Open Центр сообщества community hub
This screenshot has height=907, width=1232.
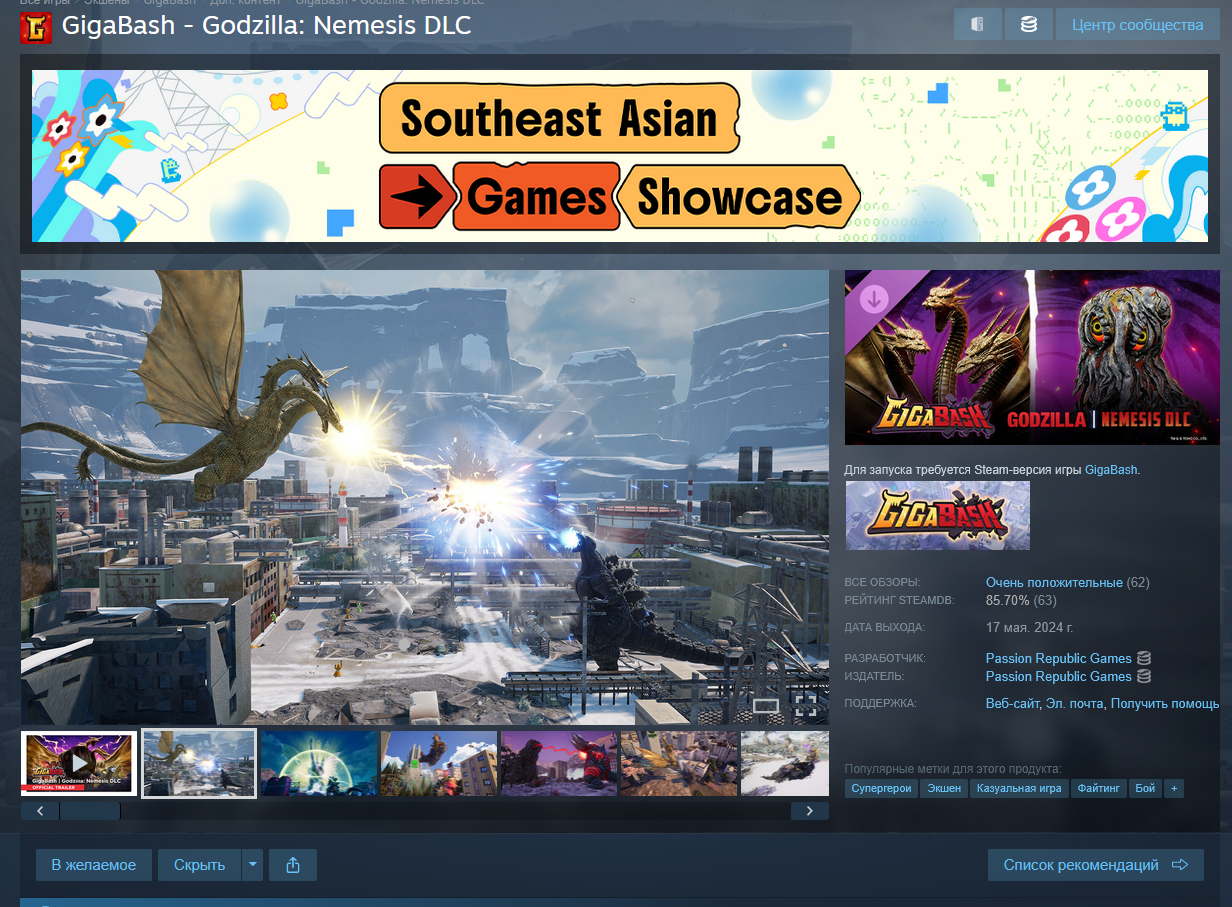point(1137,24)
